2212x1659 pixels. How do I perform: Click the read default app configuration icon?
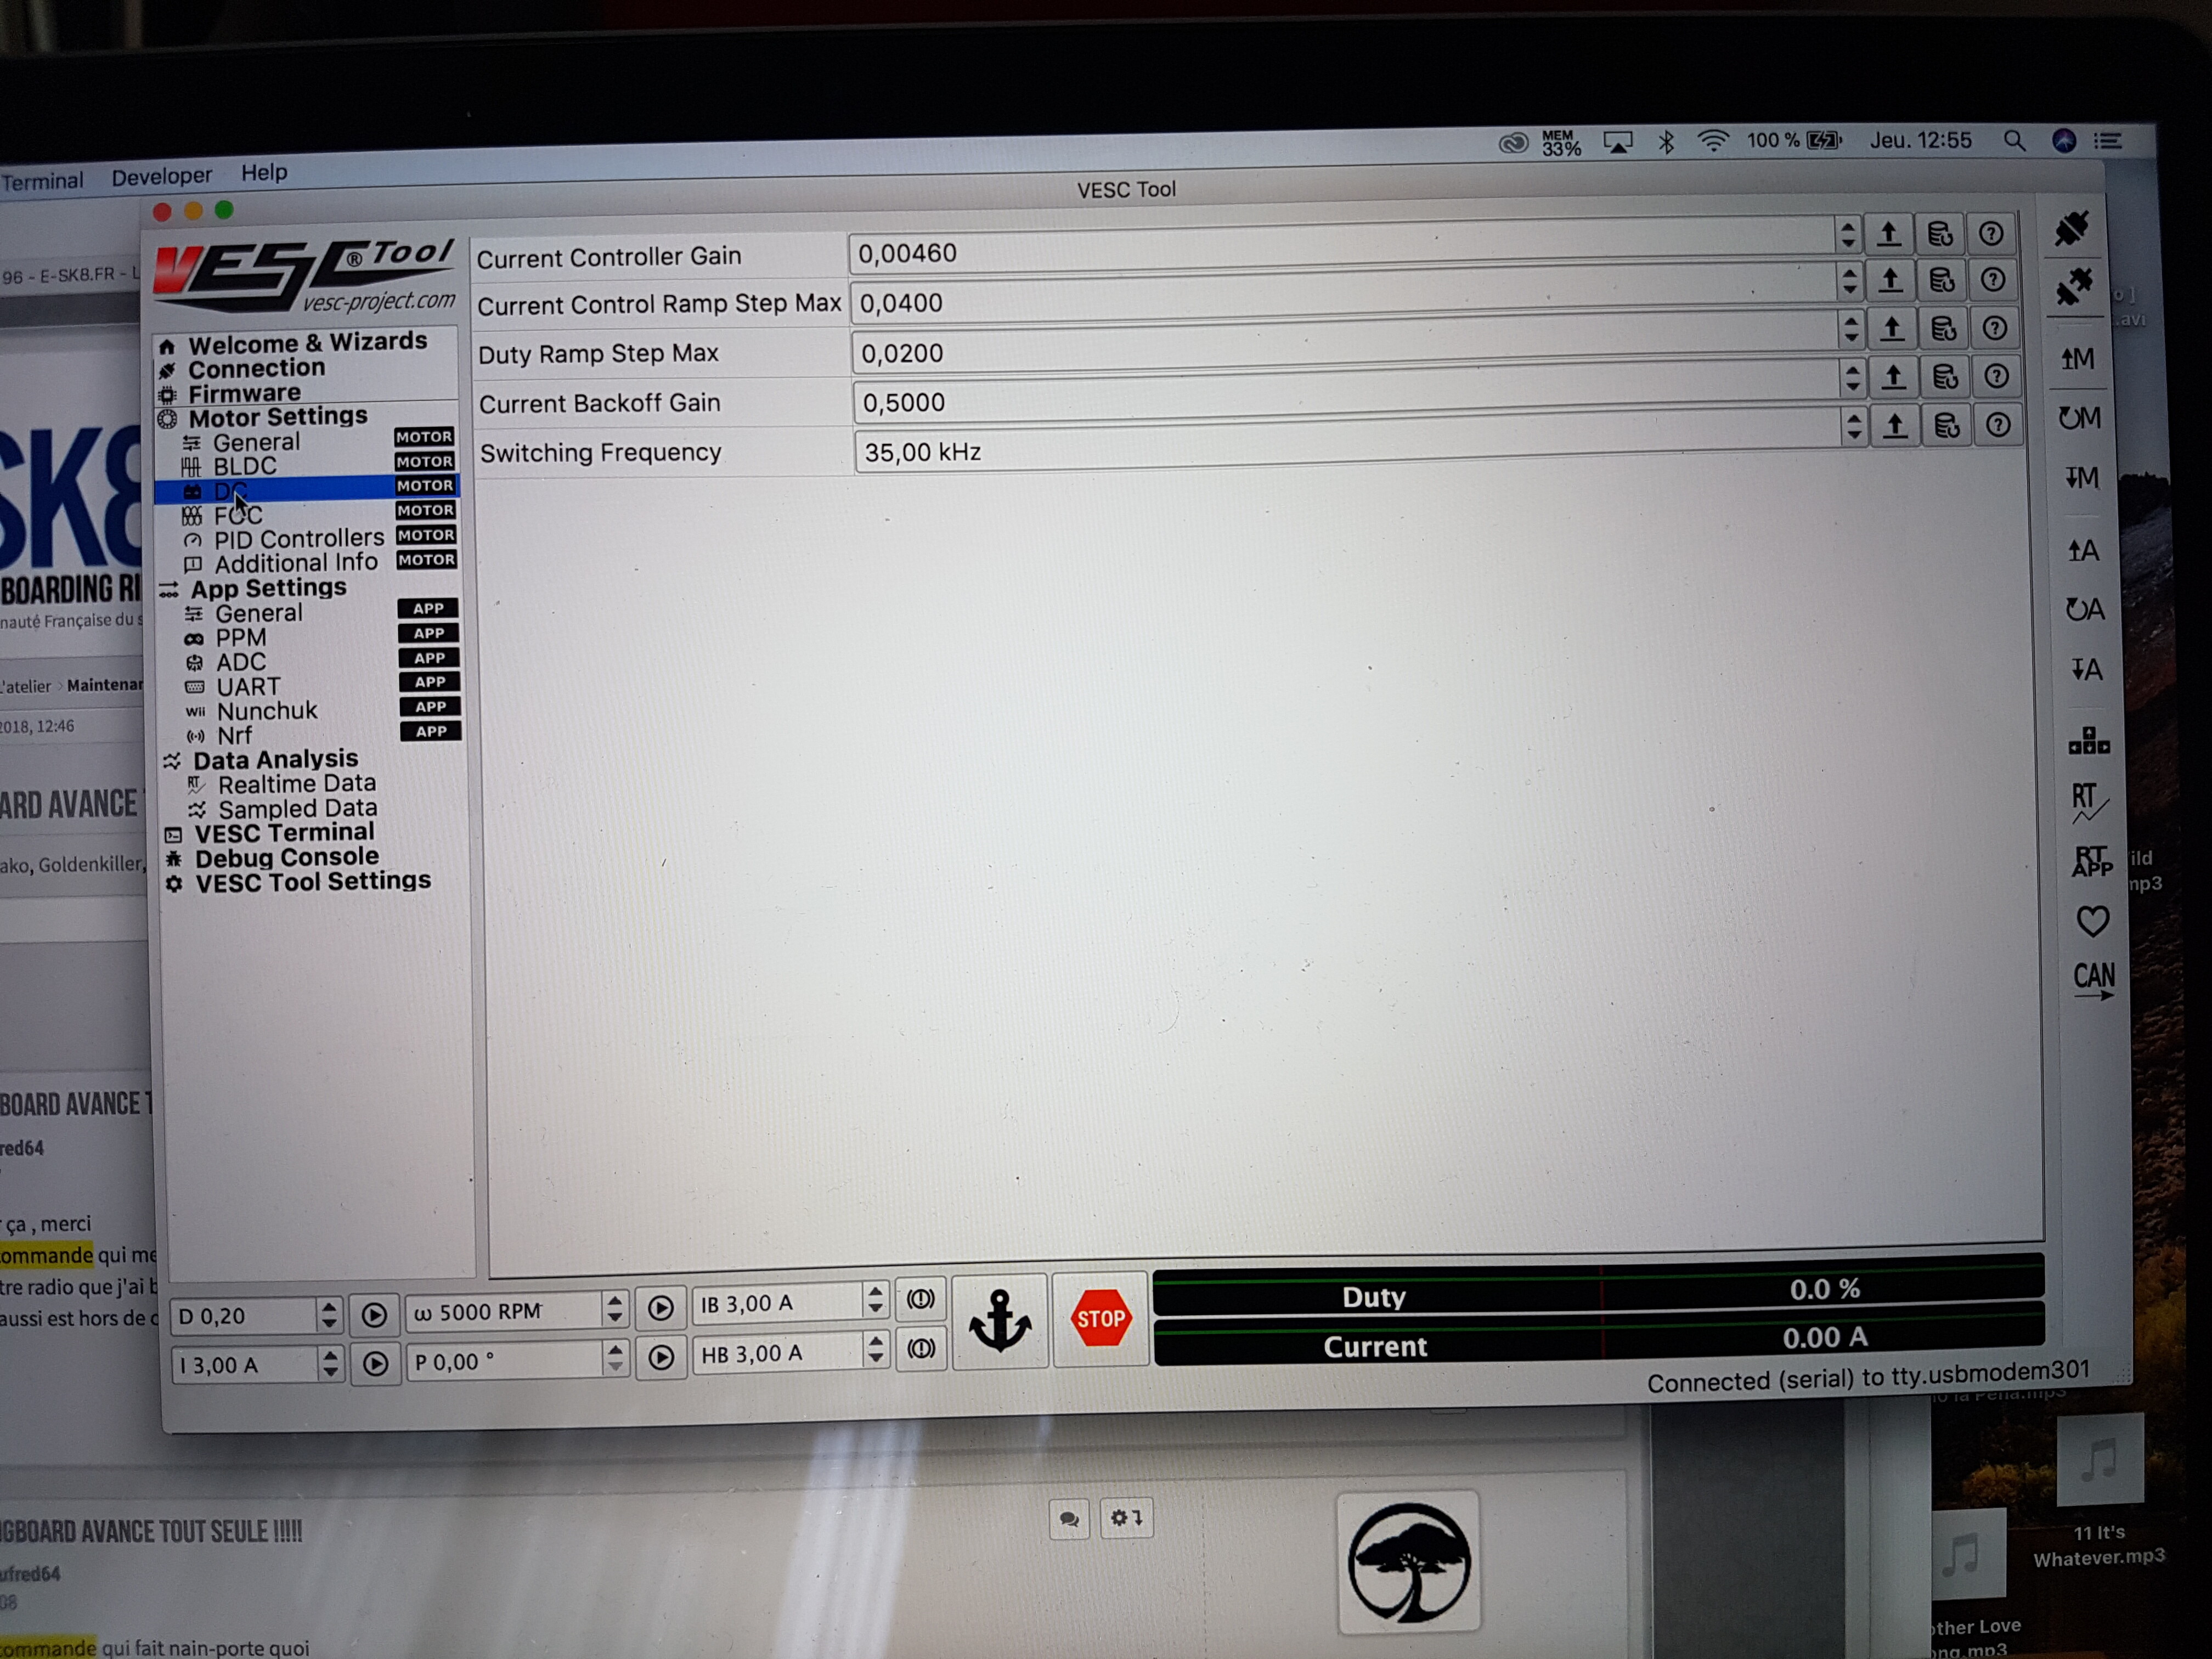tap(2085, 609)
